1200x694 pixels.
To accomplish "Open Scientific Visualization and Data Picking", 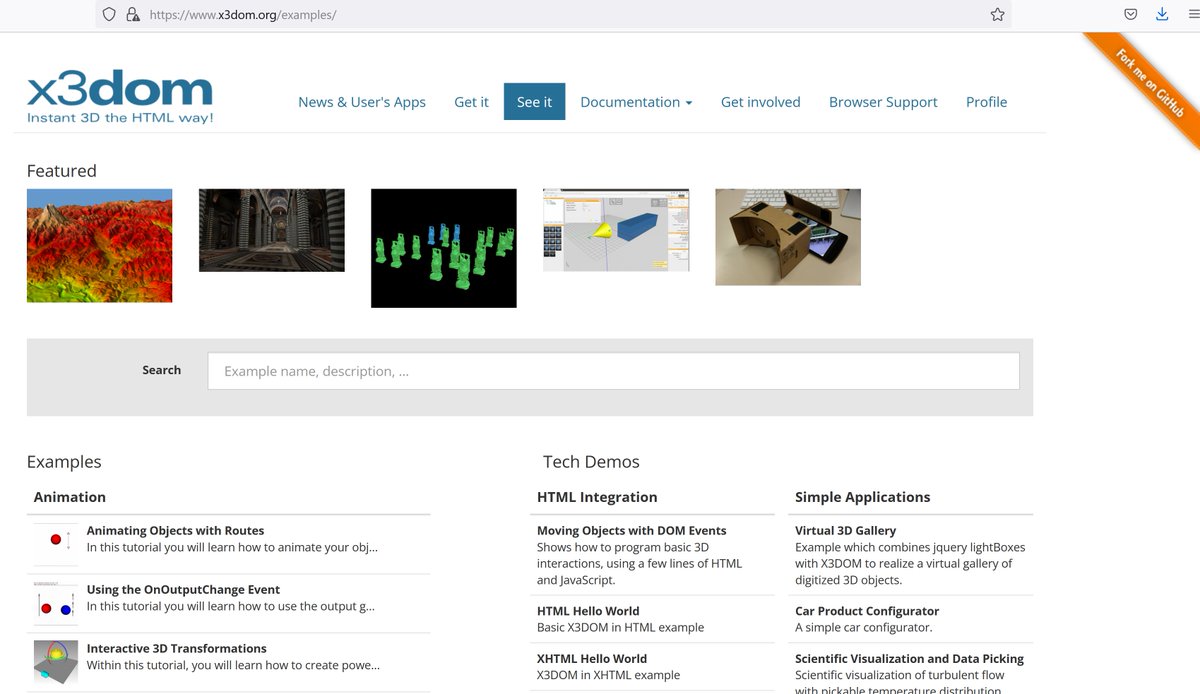I will point(909,659).
